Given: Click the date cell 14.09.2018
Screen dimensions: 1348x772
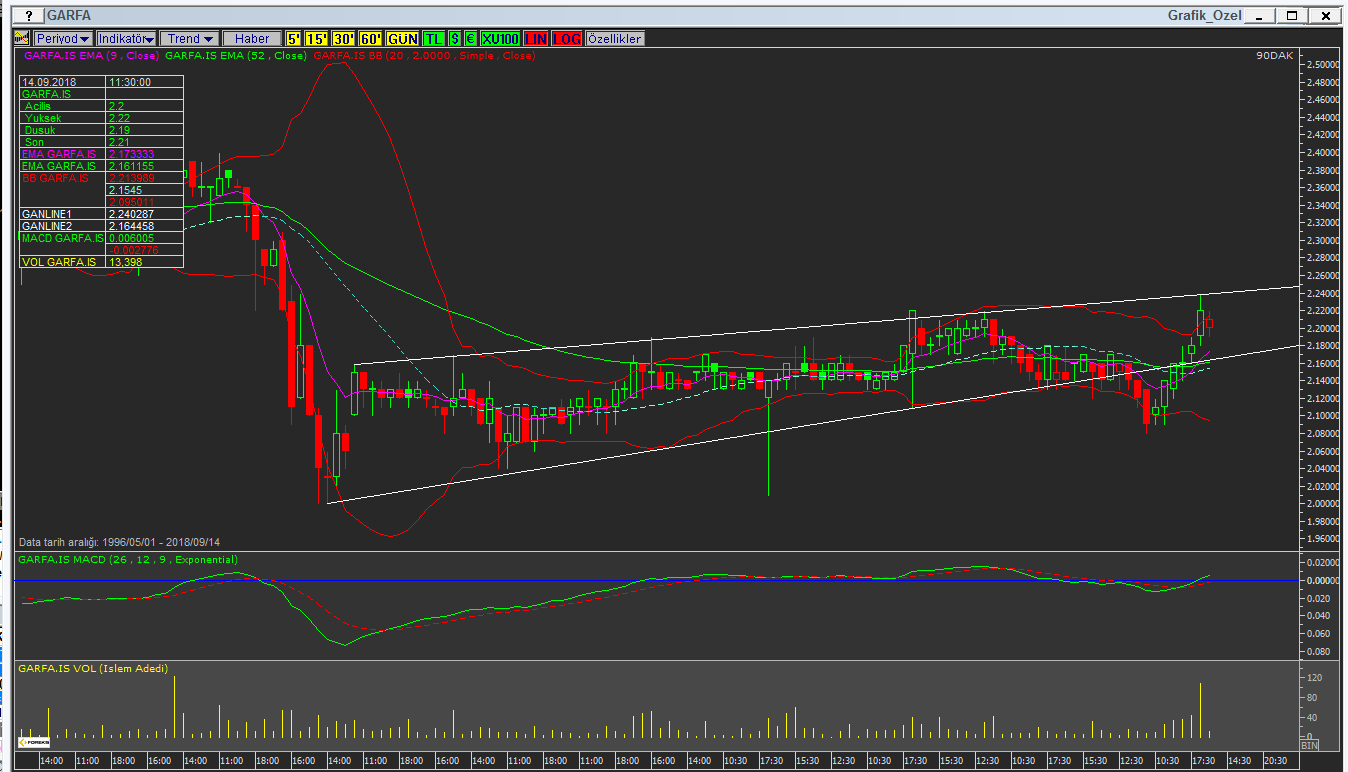Looking at the screenshot, I should [x=63, y=82].
